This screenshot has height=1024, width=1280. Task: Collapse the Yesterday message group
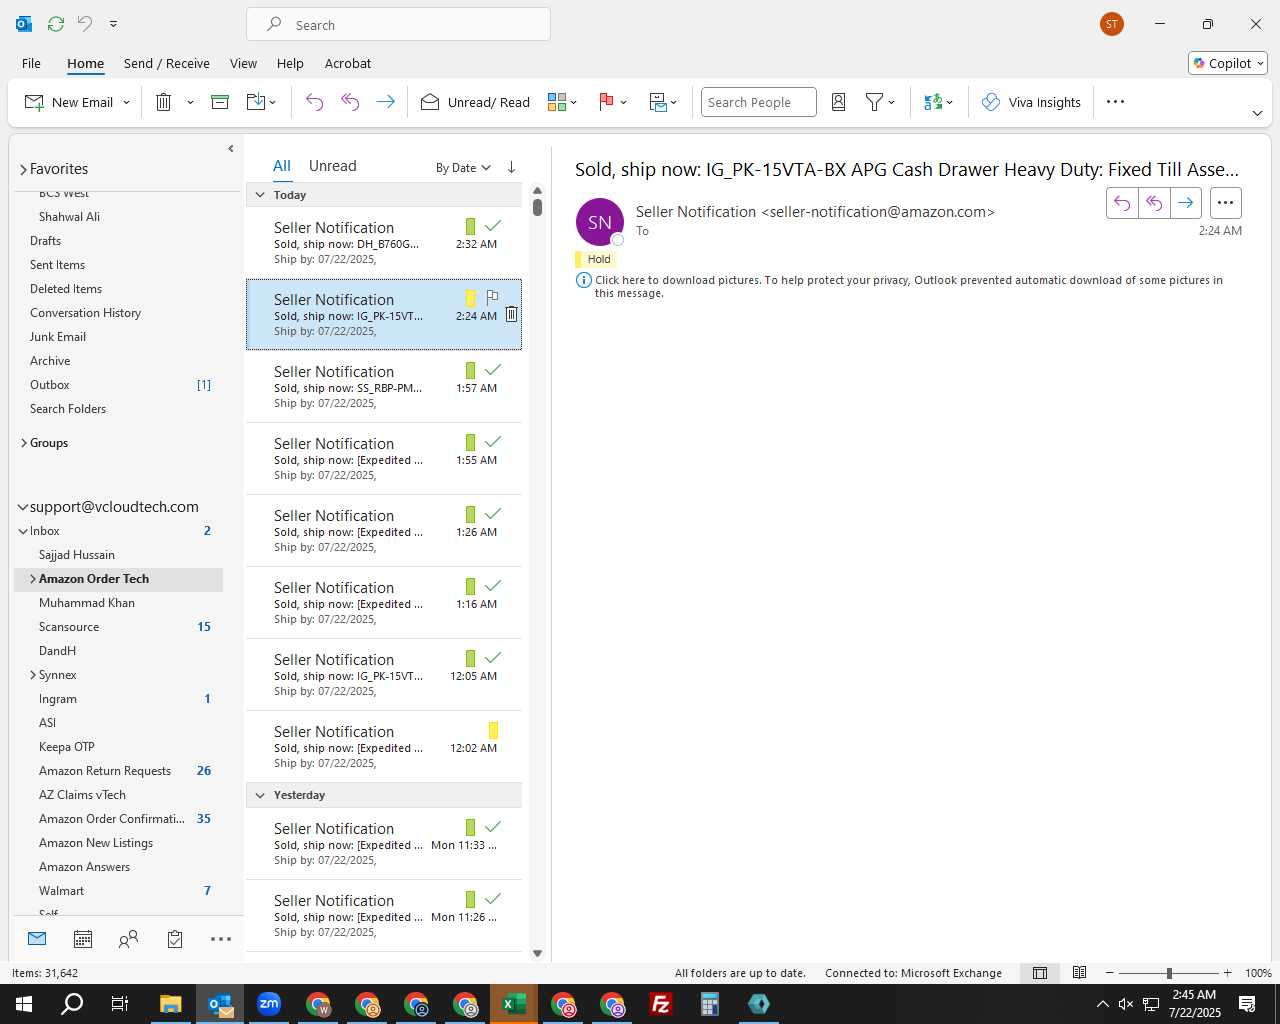(260, 795)
